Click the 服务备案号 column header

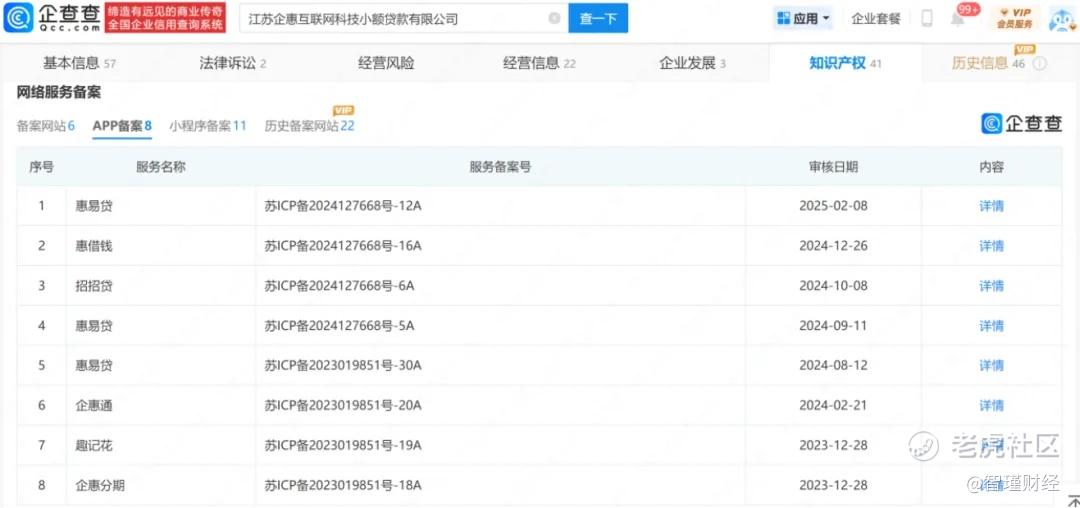coord(500,167)
